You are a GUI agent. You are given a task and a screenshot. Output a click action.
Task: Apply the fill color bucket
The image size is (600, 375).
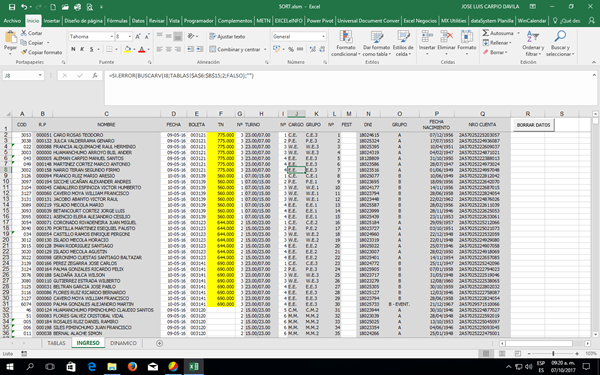[x=127, y=49]
